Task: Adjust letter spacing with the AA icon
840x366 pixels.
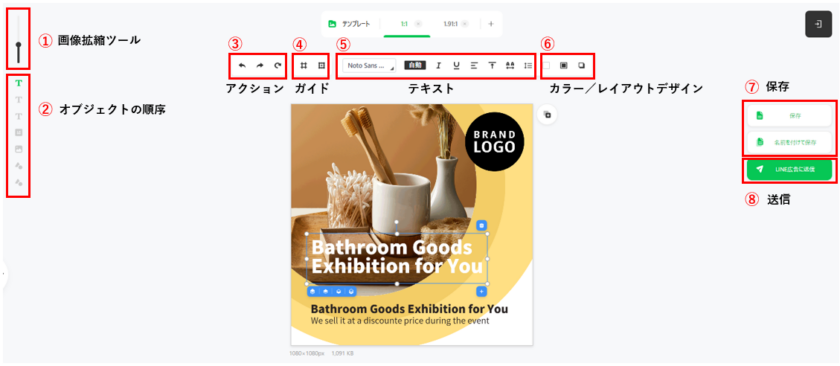Action: tap(510, 65)
